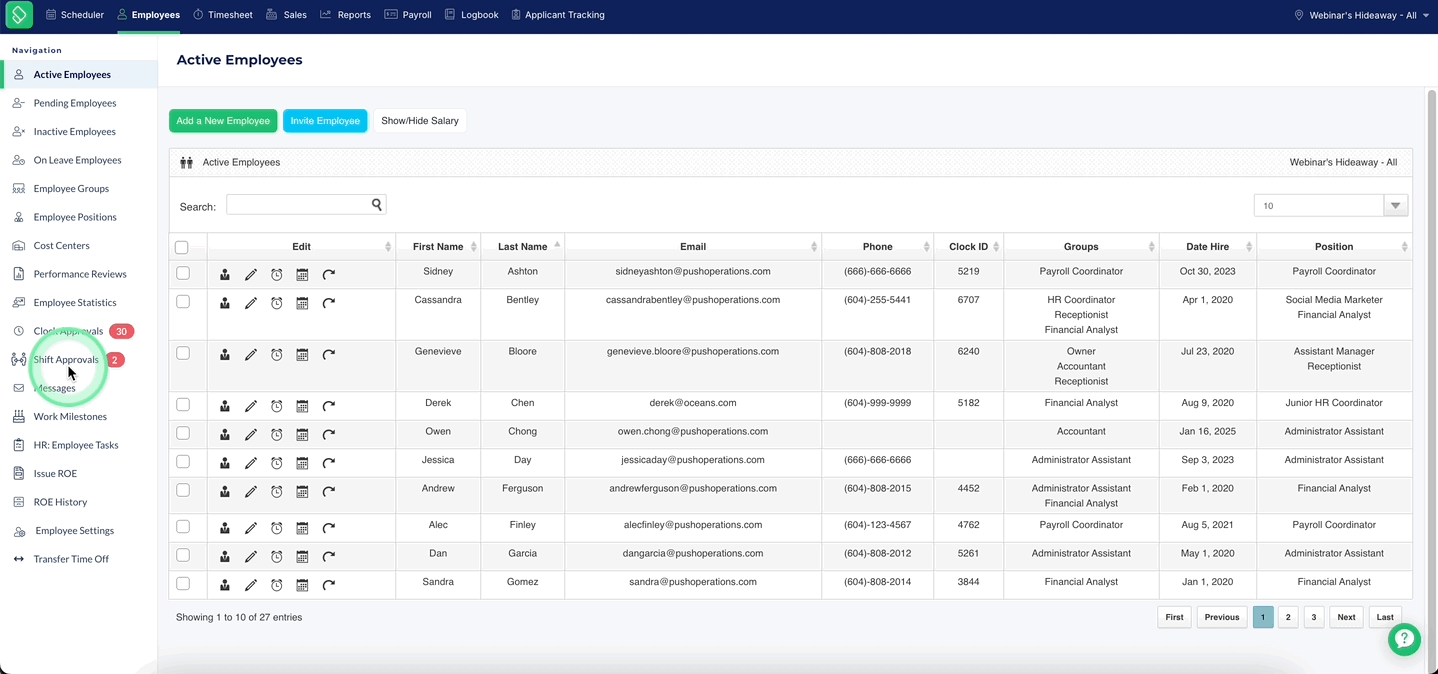Click the alarm clock icon for Alec Finley
This screenshot has width=1438, height=674.
click(x=277, y=528)
